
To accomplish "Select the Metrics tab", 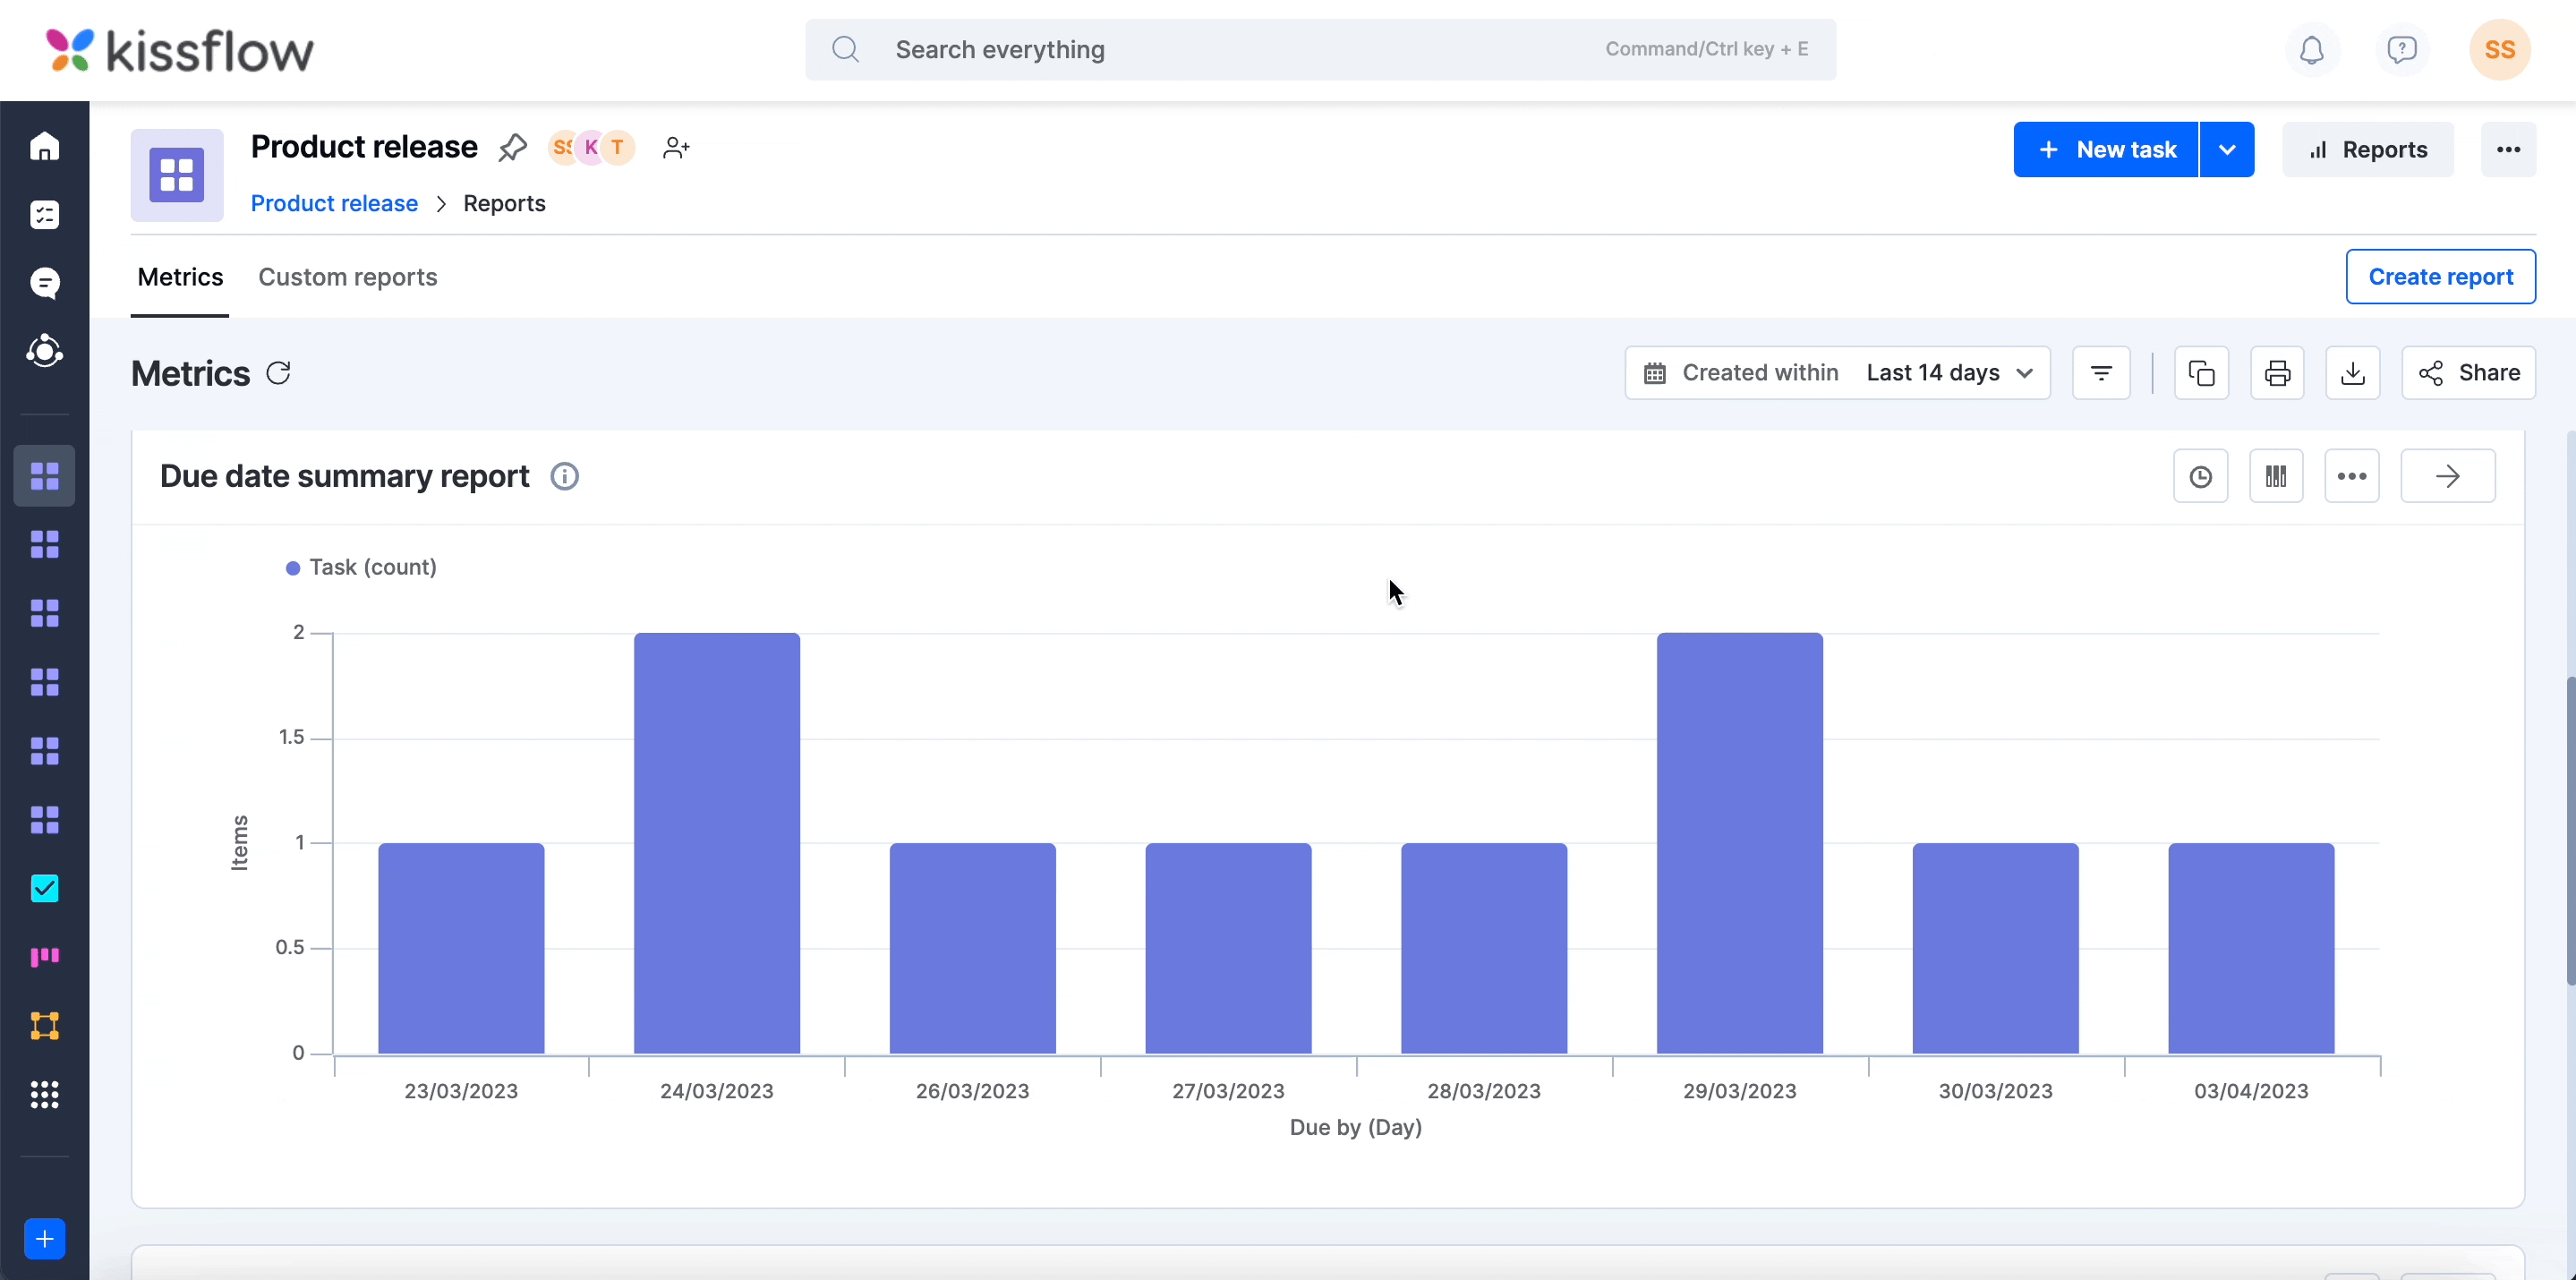I will 180,277.
